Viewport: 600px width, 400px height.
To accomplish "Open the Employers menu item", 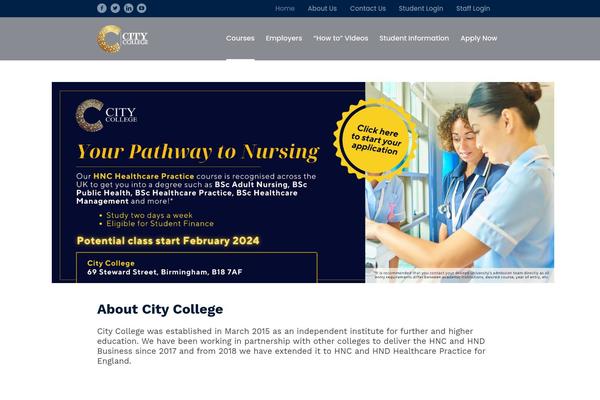I will tap(284, 38).
